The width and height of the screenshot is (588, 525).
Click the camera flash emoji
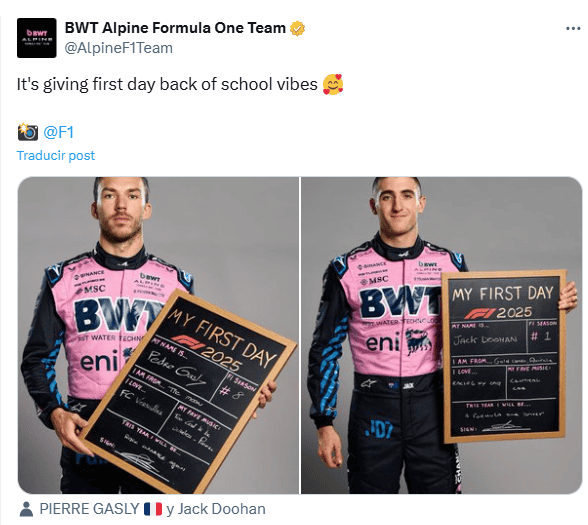click(x=28, y=132)
